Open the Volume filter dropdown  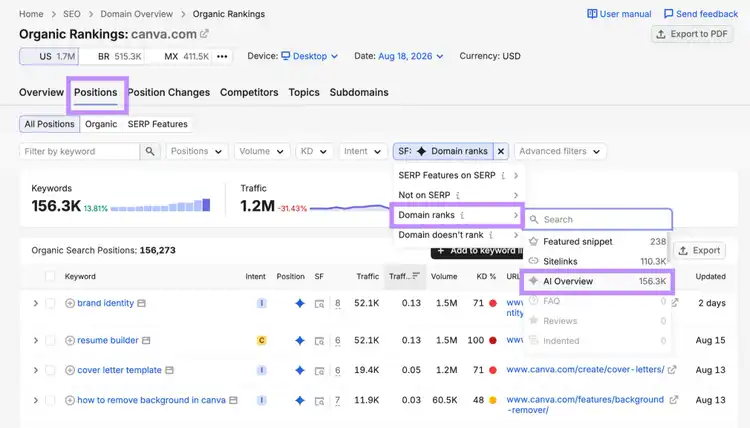pos(261,151)
